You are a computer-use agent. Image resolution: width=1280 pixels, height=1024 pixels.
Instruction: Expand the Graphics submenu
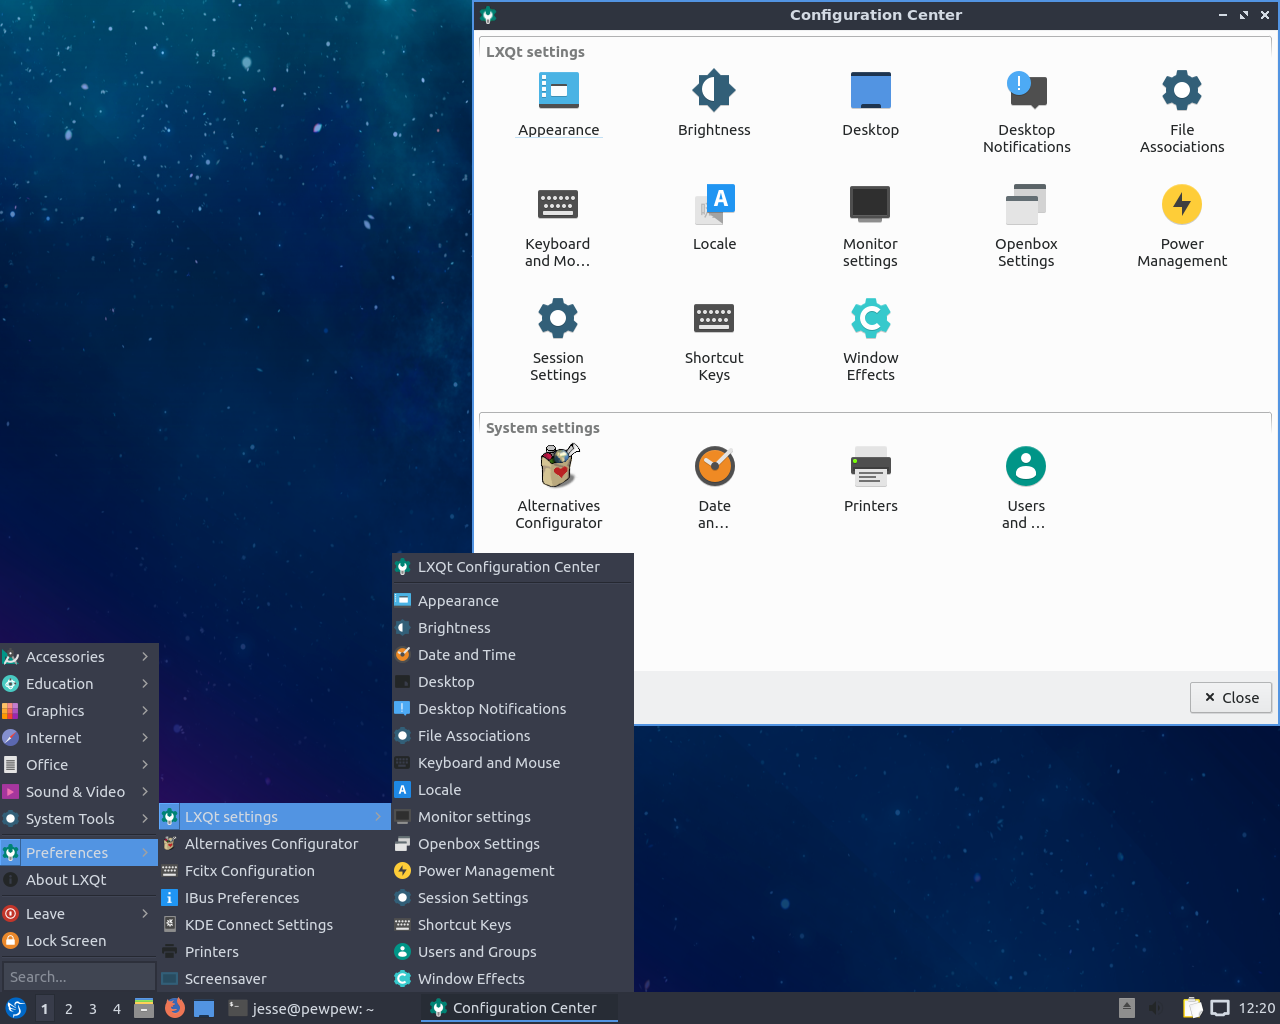click(79, 711)
